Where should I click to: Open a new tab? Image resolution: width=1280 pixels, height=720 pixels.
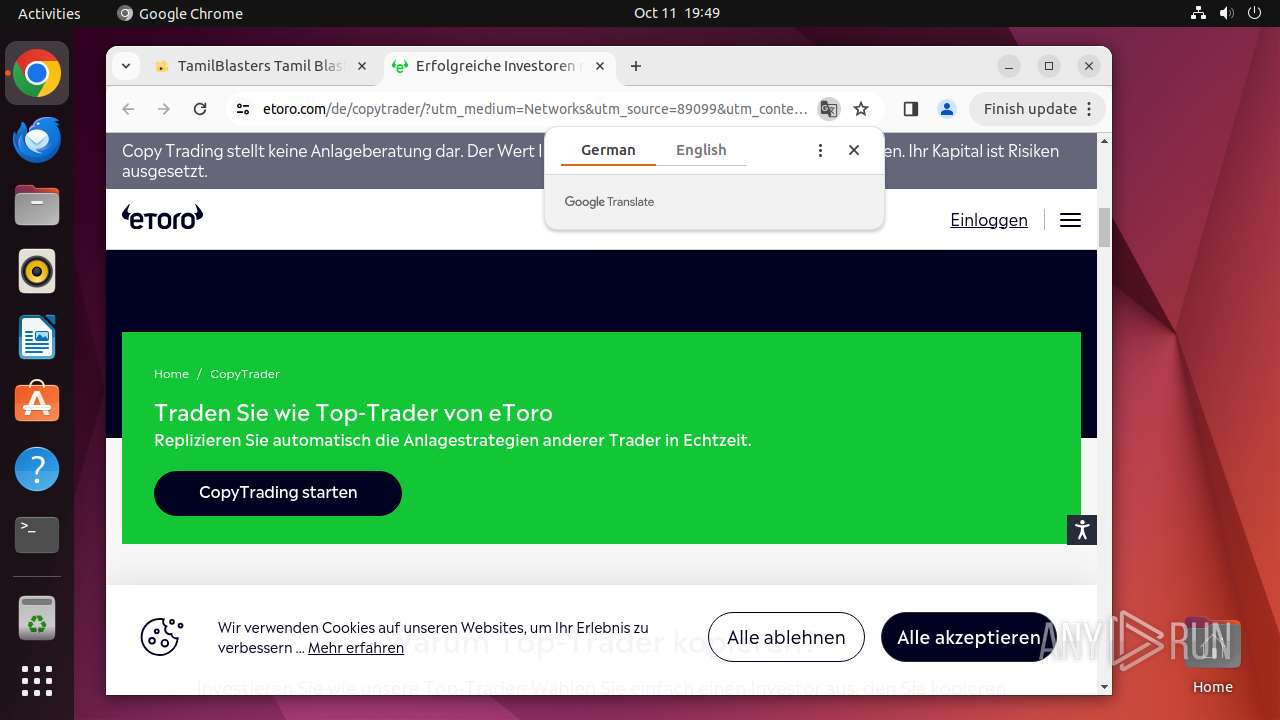[x=636, y=66]
